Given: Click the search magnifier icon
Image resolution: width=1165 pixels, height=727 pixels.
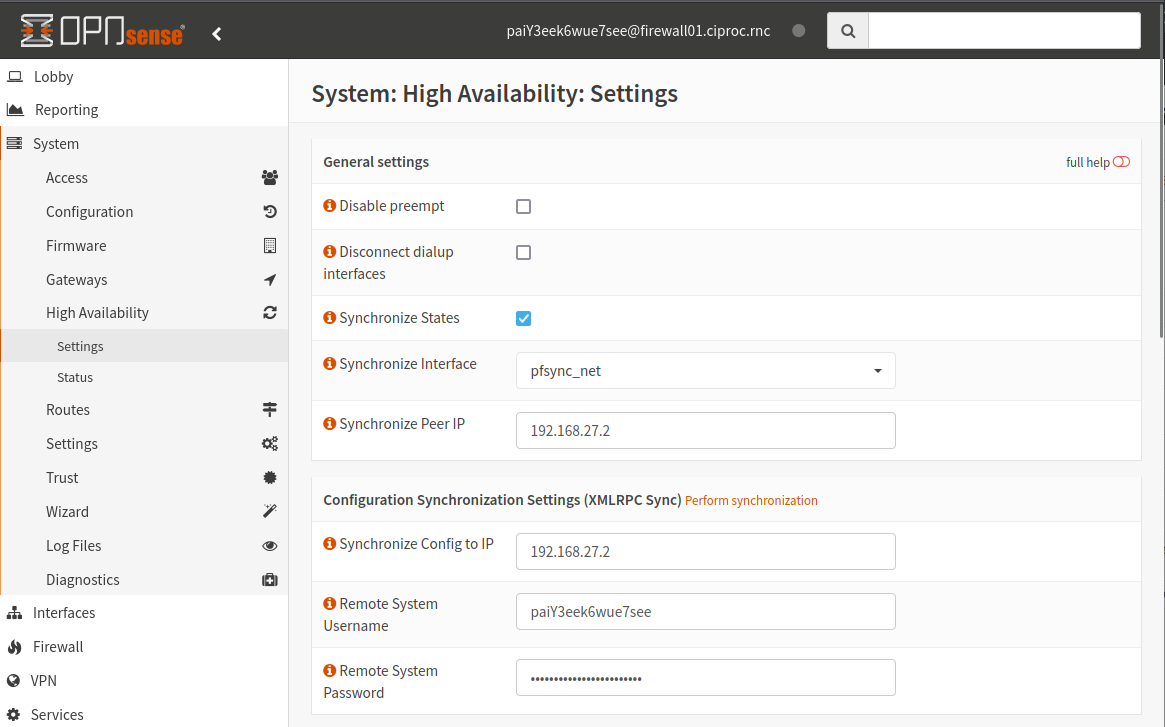Looking at the screenshot, I should 847,30.
